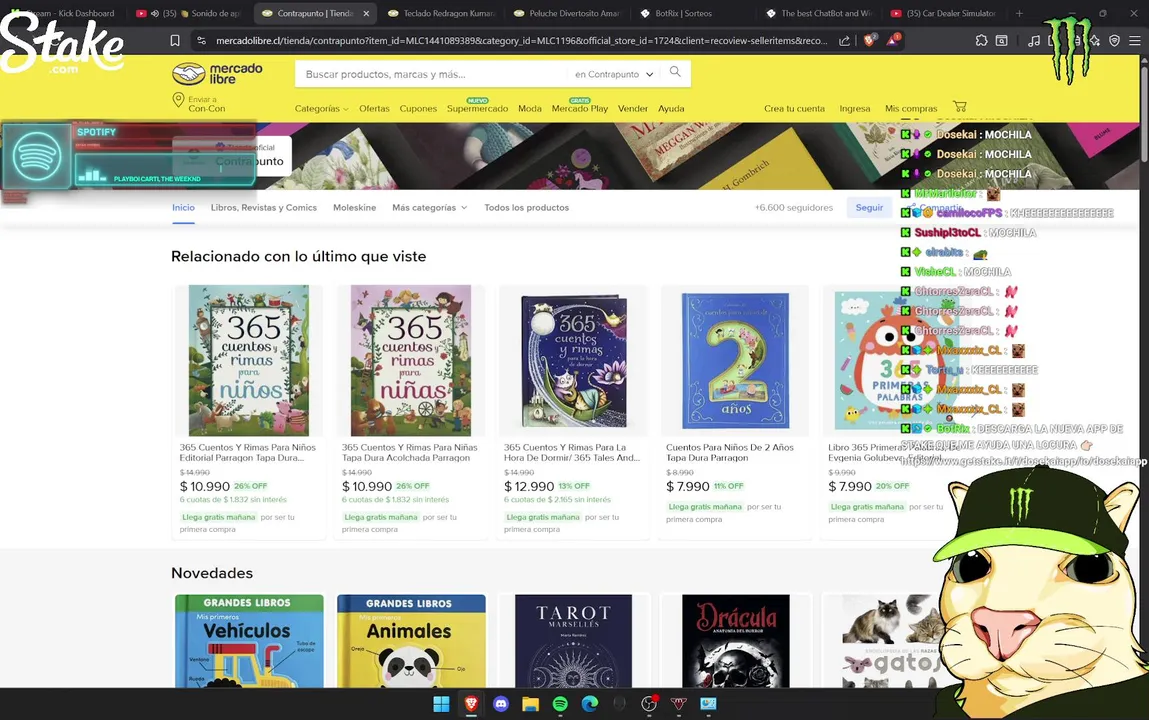Open 'Grandes Libros Vehículos' cover
The image size is (1149, 720).
[x=249, y=641]
